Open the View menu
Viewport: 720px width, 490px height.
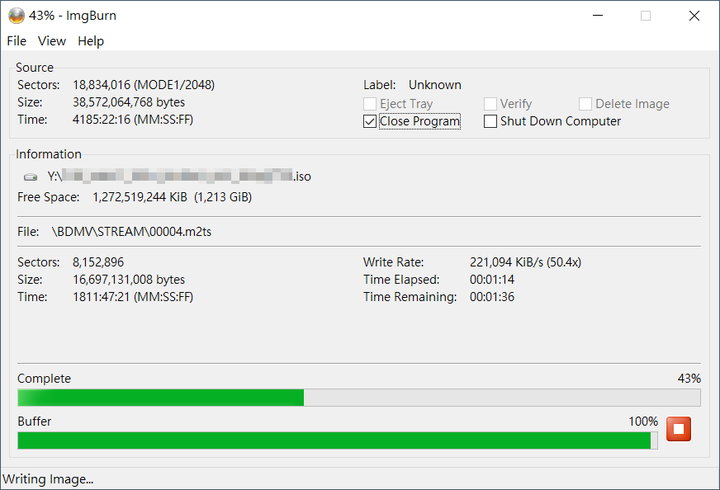click(x=52, y=41)
